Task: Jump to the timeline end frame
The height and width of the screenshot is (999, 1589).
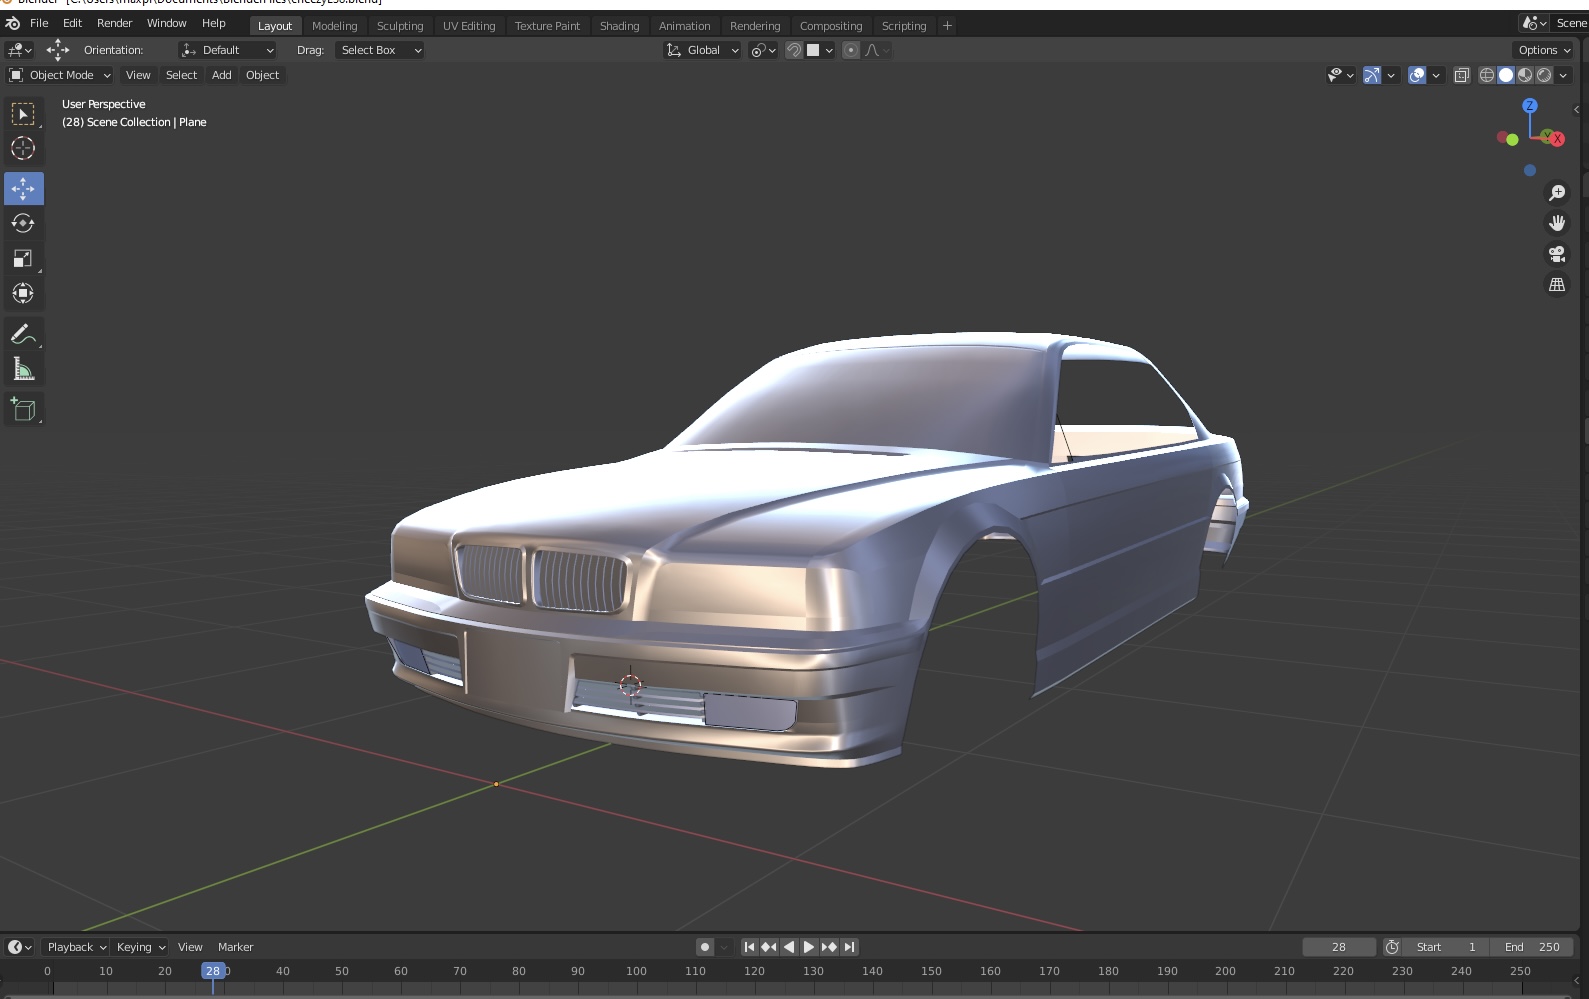Action: 849,947
